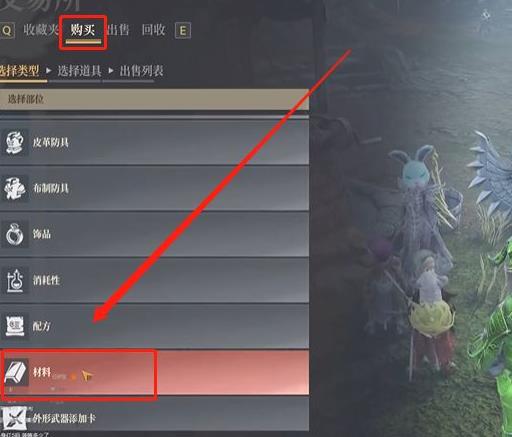Select the ring accessory icon

pos(15,234)
